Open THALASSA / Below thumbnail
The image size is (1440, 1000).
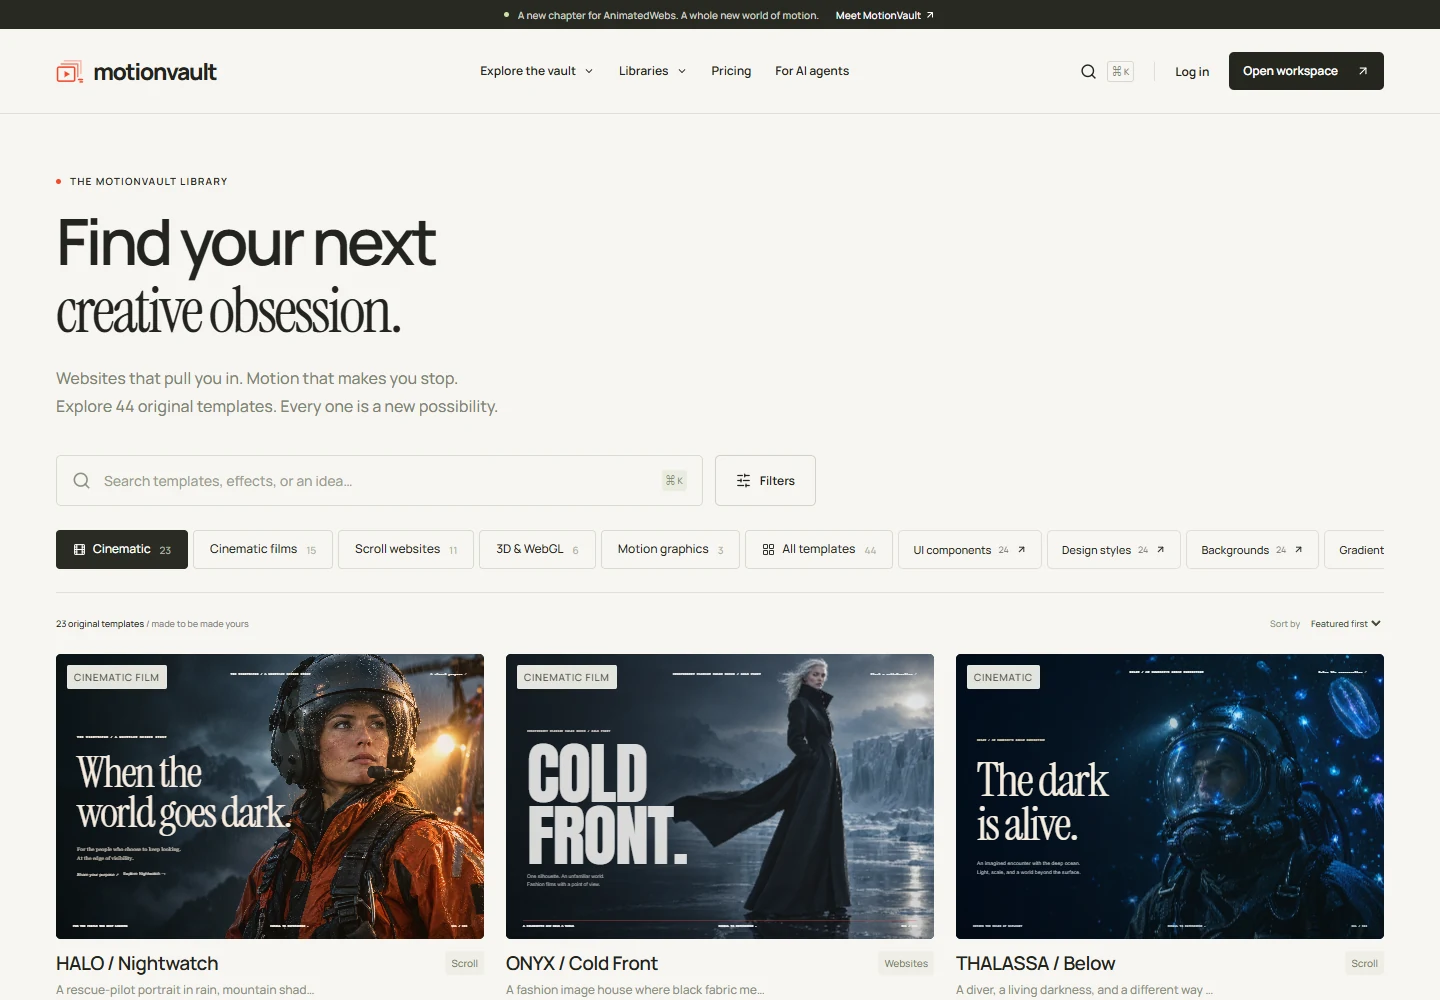[x=1170, y=796]
